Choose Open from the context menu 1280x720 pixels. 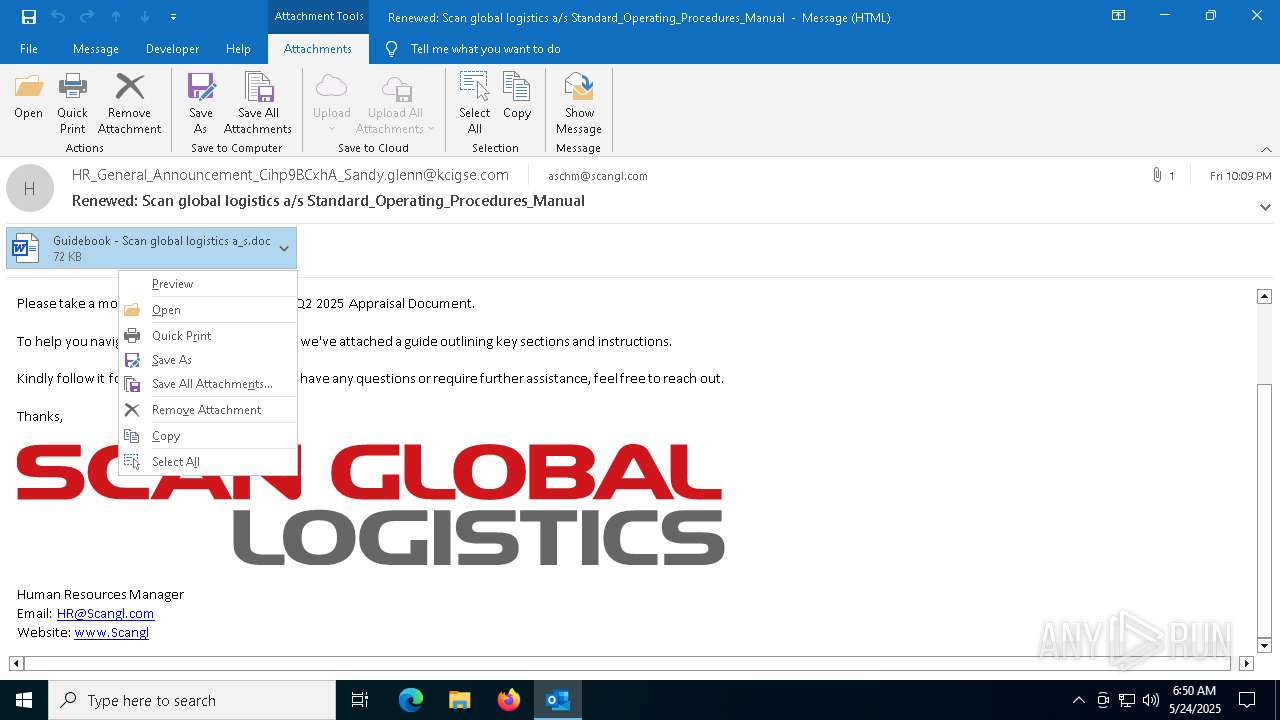(x=208, y=310)
